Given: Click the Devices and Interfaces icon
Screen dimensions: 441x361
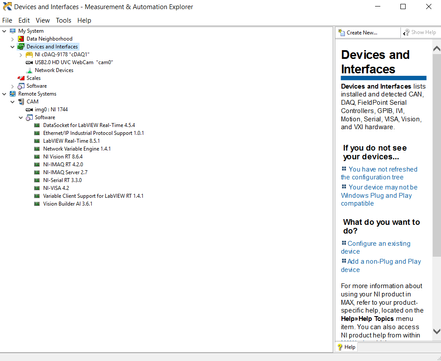Looking at the screenshot, I should [x=21, y=47].
